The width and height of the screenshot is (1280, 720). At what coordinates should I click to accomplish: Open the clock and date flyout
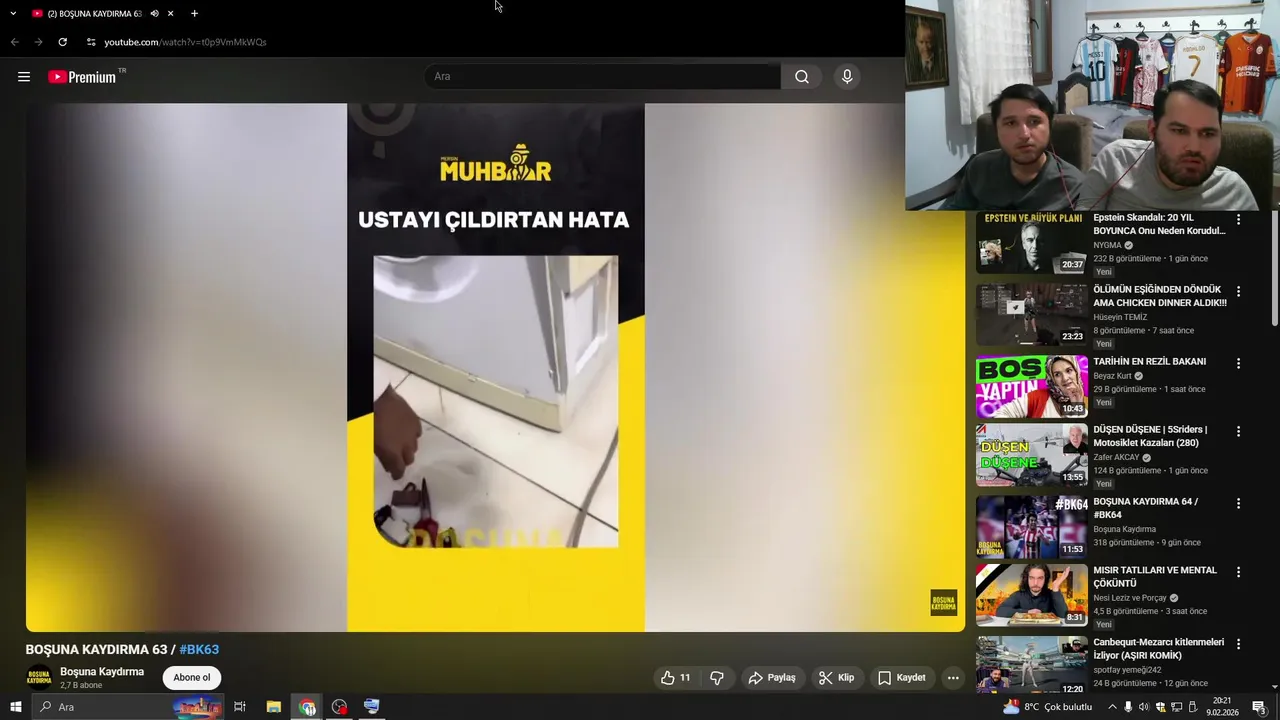click(1222, 707)
